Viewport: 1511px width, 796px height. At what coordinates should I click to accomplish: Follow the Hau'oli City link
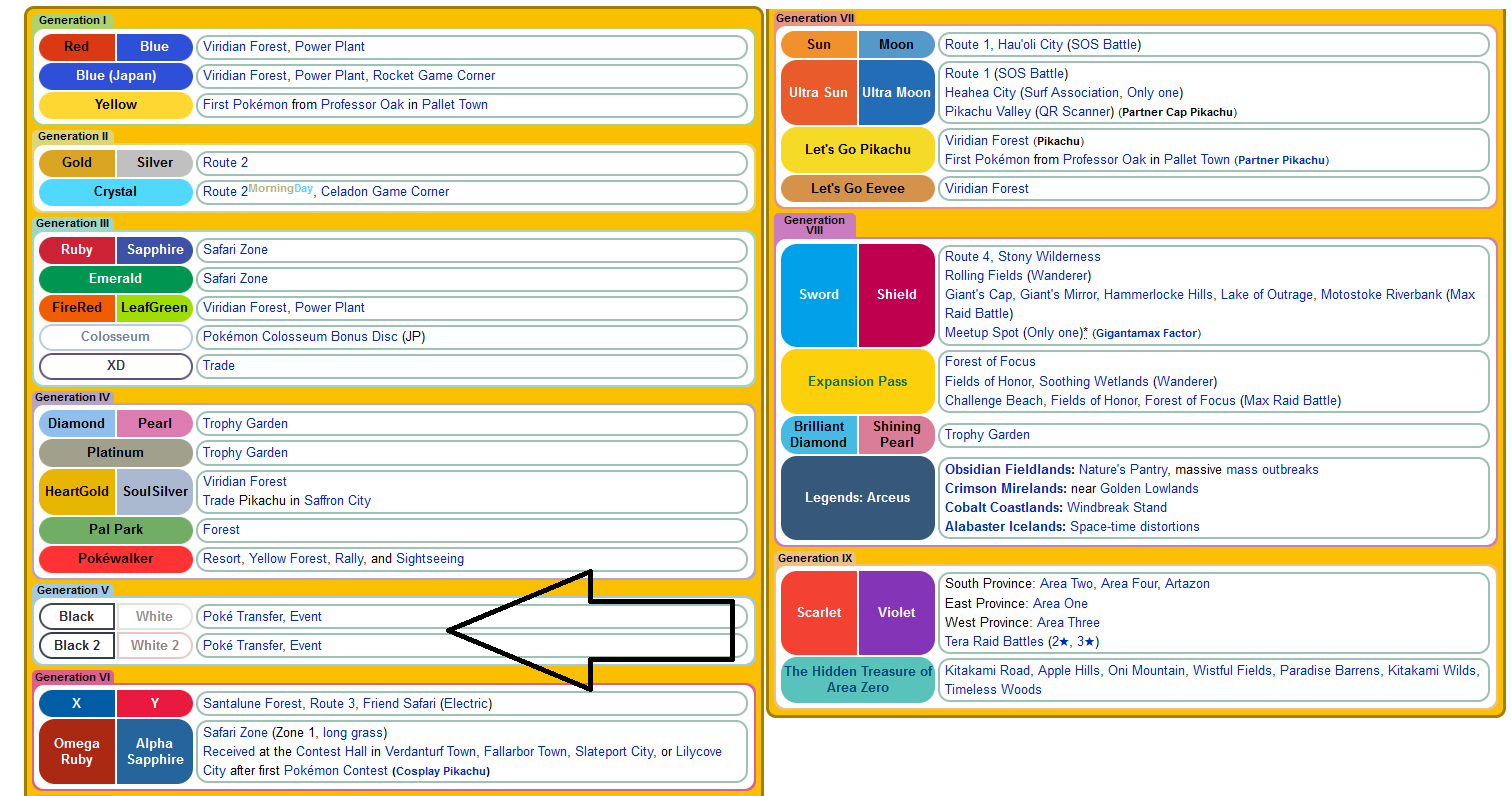1030,45
